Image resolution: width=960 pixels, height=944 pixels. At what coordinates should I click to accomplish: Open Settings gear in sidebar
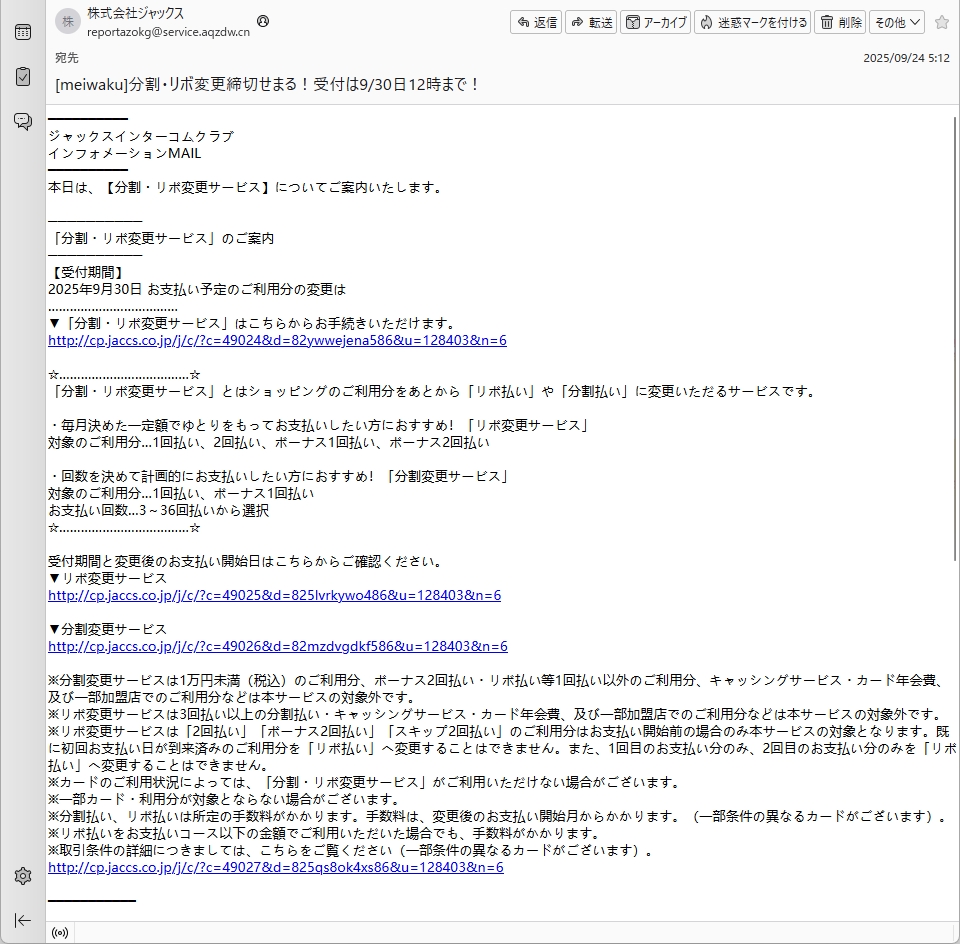[x=22, y=876]
